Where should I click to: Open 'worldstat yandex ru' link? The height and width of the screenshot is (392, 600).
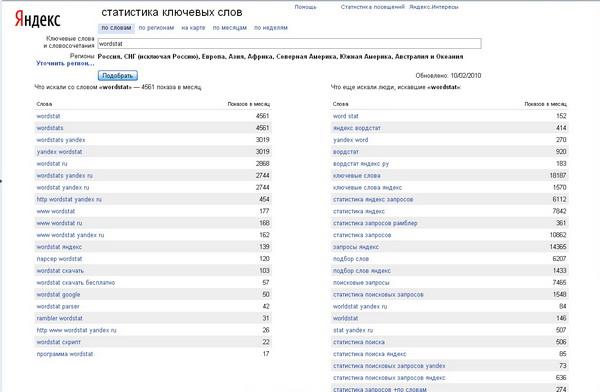[x=360, y=306]
